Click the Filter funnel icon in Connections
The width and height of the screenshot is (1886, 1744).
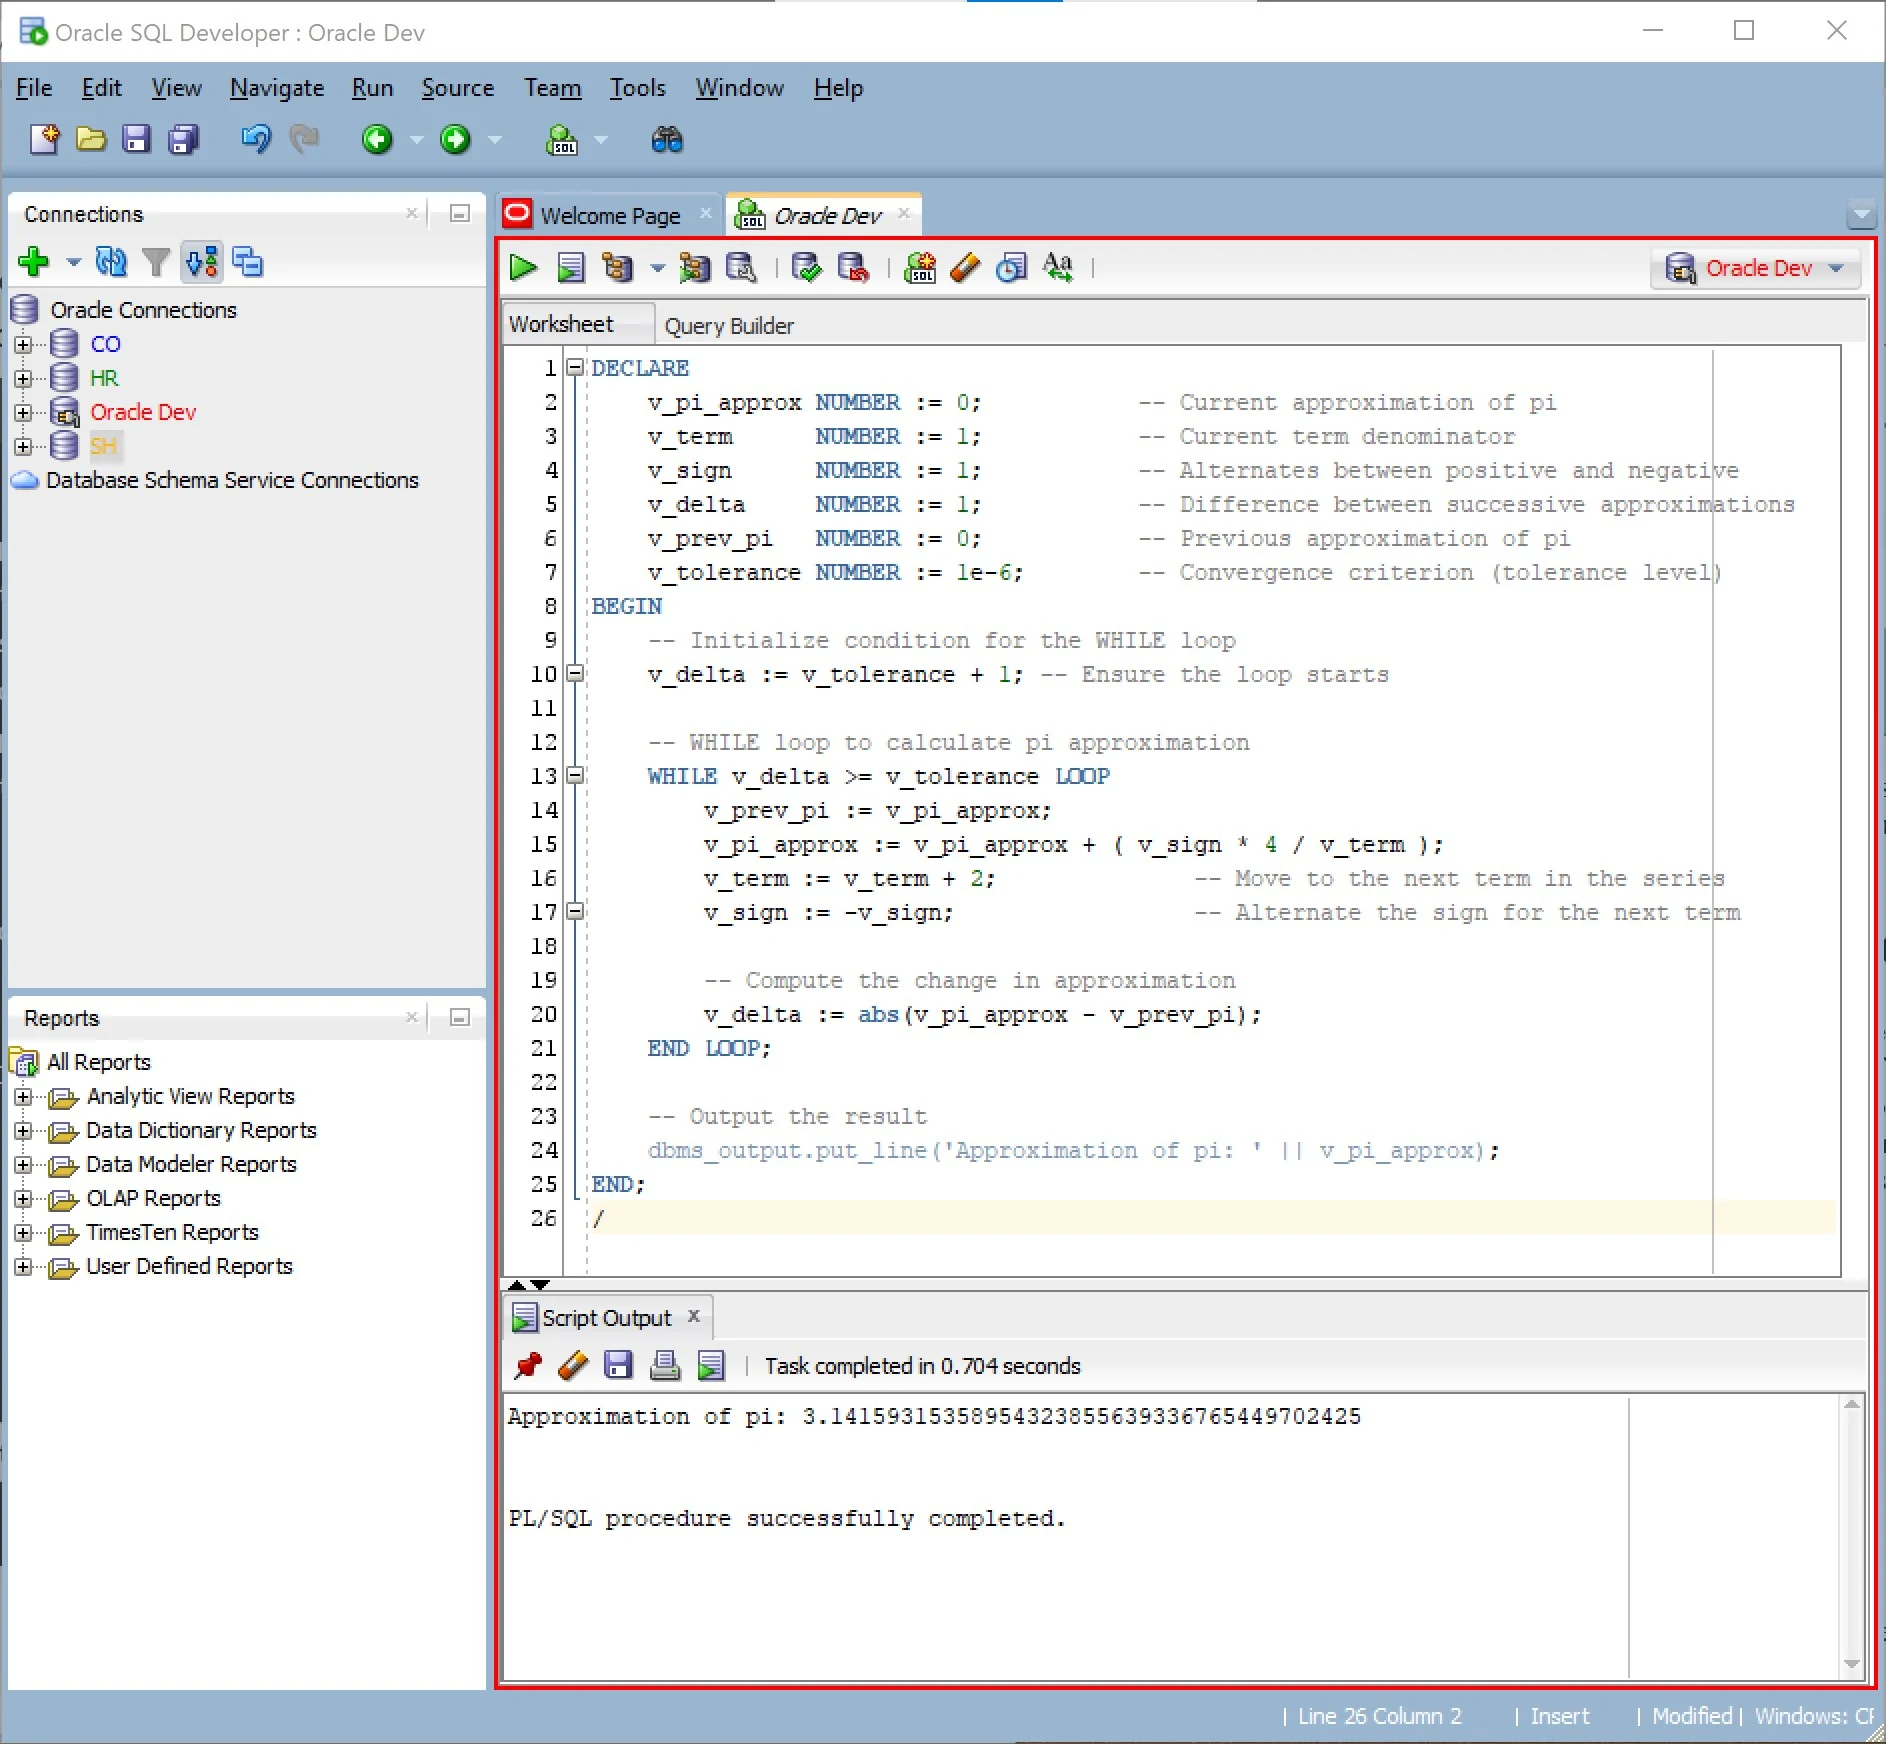pyautogui.click(x=156, y=263)
